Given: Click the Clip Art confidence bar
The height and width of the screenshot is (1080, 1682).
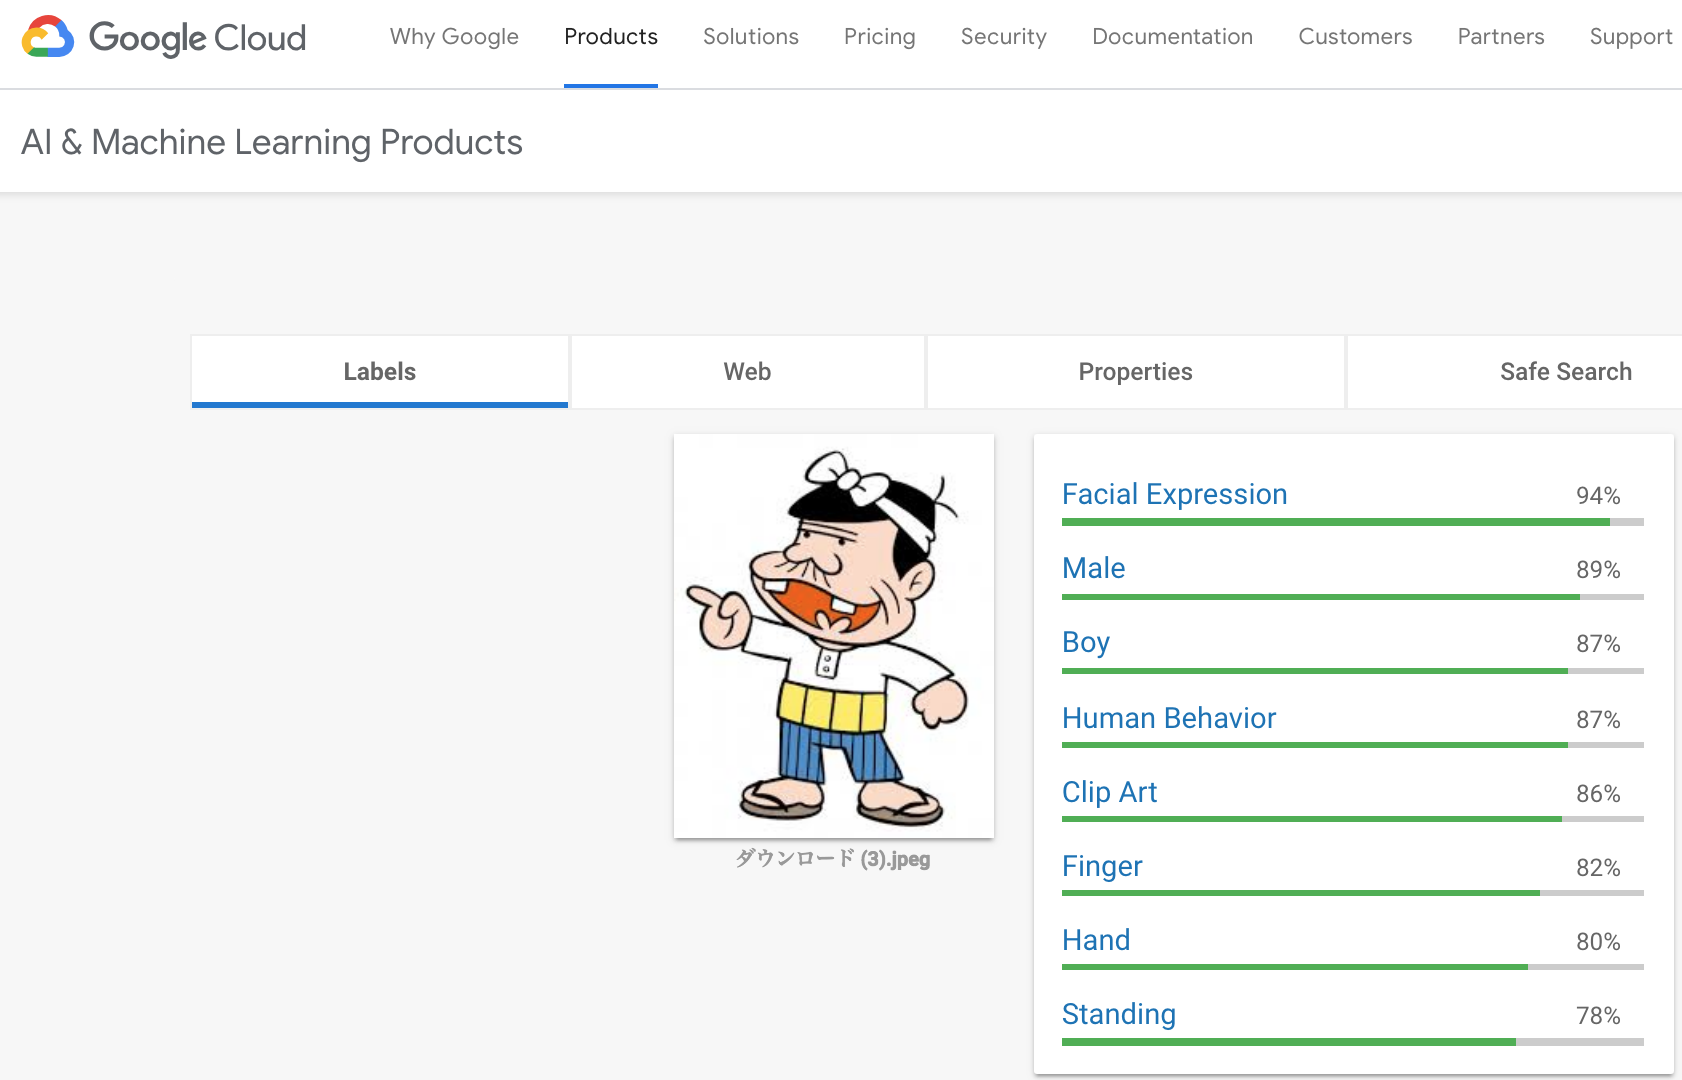Looking at the screenshot, I should pyautogui.click(x=1353, y=819).
